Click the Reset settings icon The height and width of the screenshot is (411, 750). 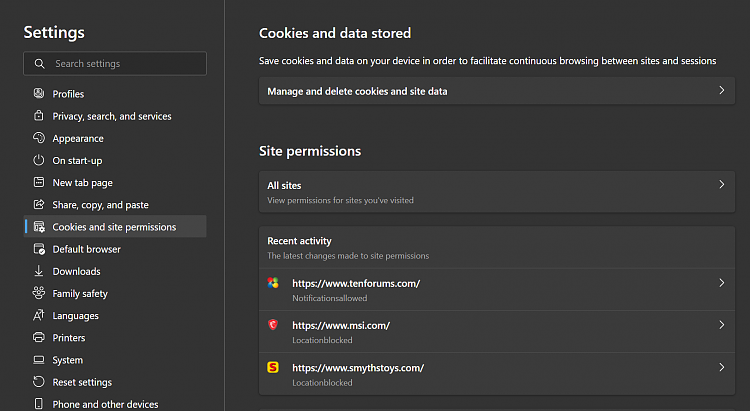[39, 381]
